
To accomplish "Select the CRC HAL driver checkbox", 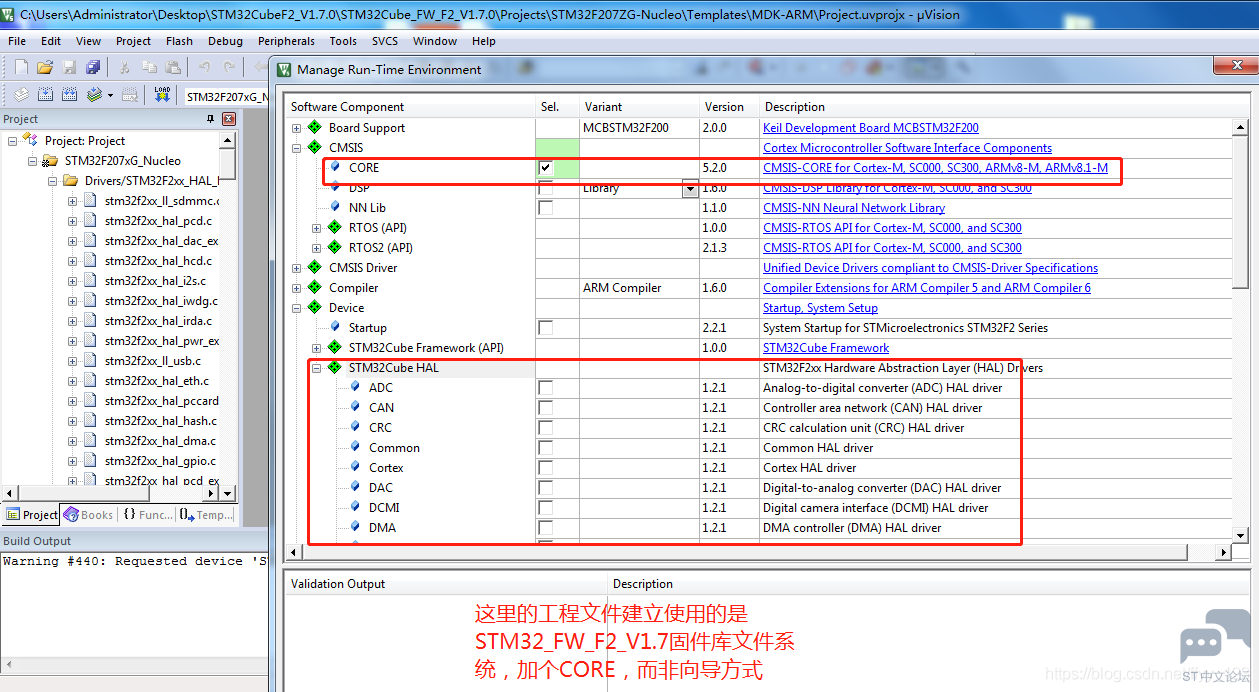I will 545,428.
